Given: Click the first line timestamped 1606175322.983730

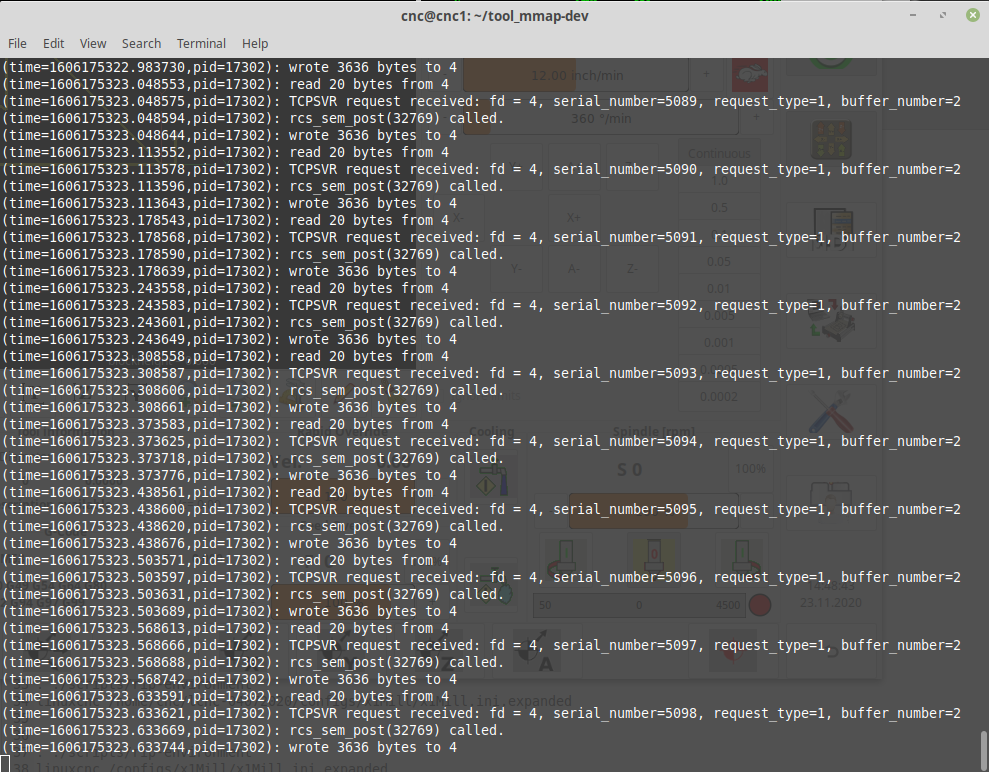Looking at the screenshot, I should click(x=228, y=67).
